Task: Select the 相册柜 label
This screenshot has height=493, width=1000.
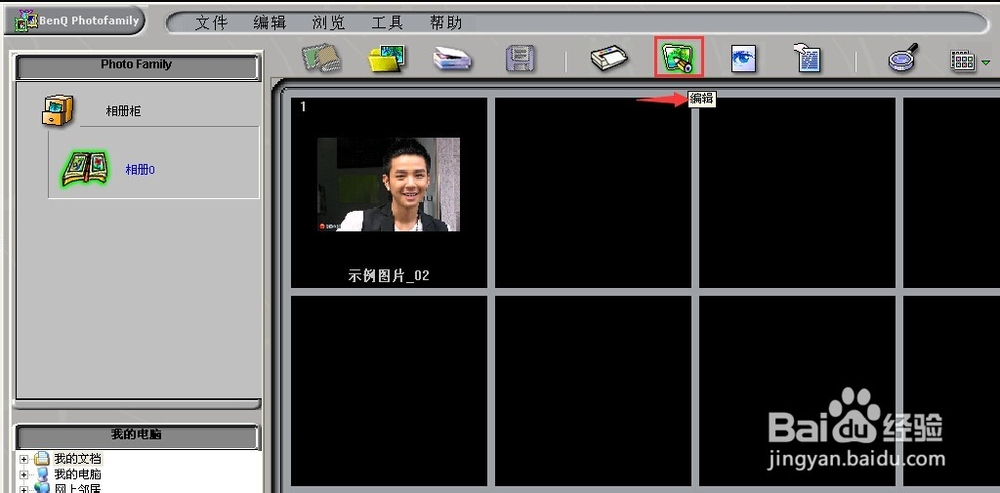Action: click(x=123, y=112)
